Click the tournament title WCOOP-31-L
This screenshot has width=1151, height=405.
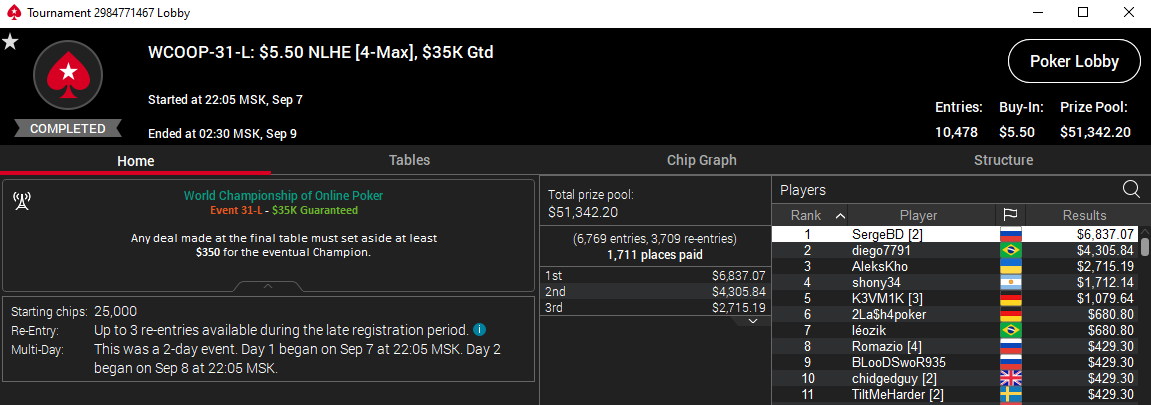click(x=321, y=53)
